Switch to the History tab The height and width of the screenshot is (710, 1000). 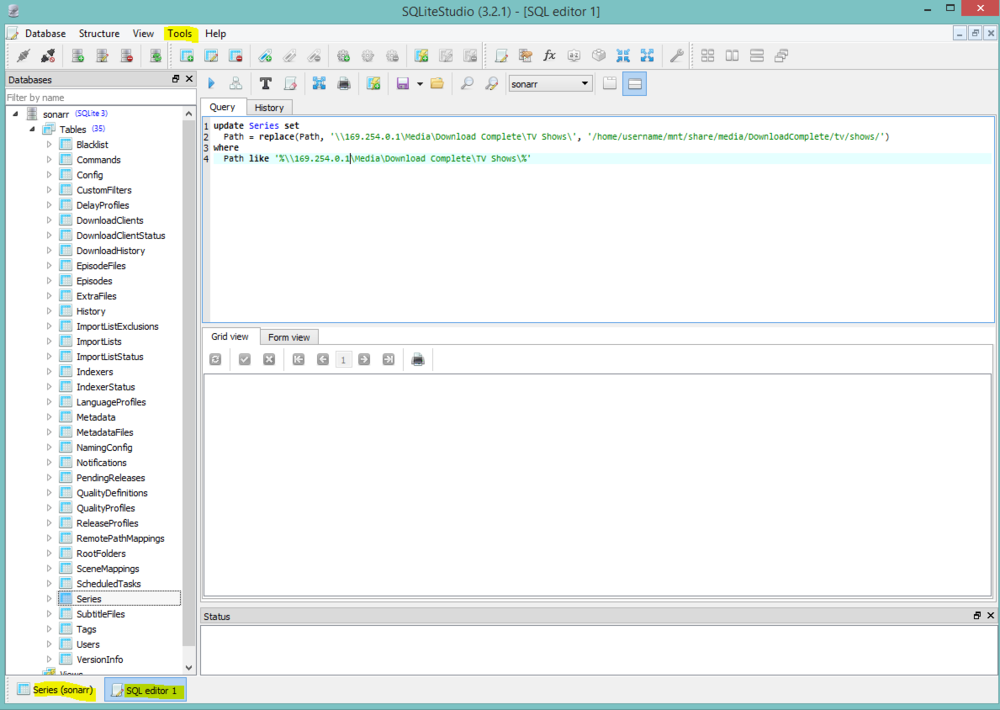pos(269,107)
